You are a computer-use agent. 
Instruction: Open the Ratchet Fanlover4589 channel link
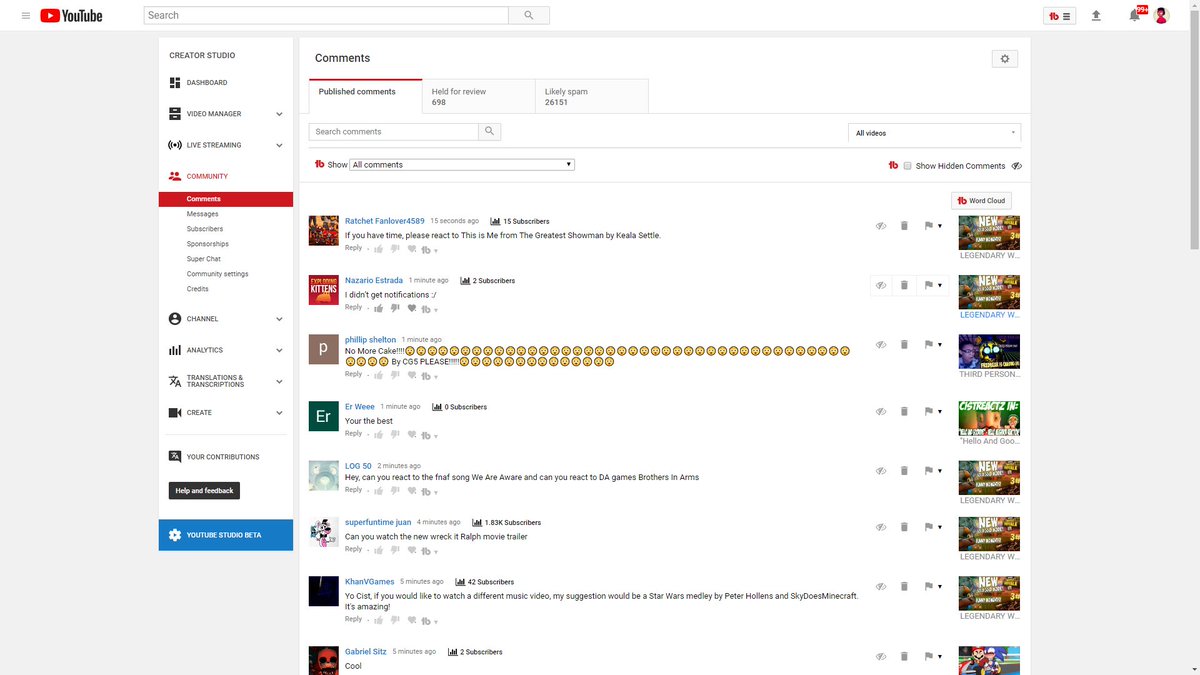point(384,221)
